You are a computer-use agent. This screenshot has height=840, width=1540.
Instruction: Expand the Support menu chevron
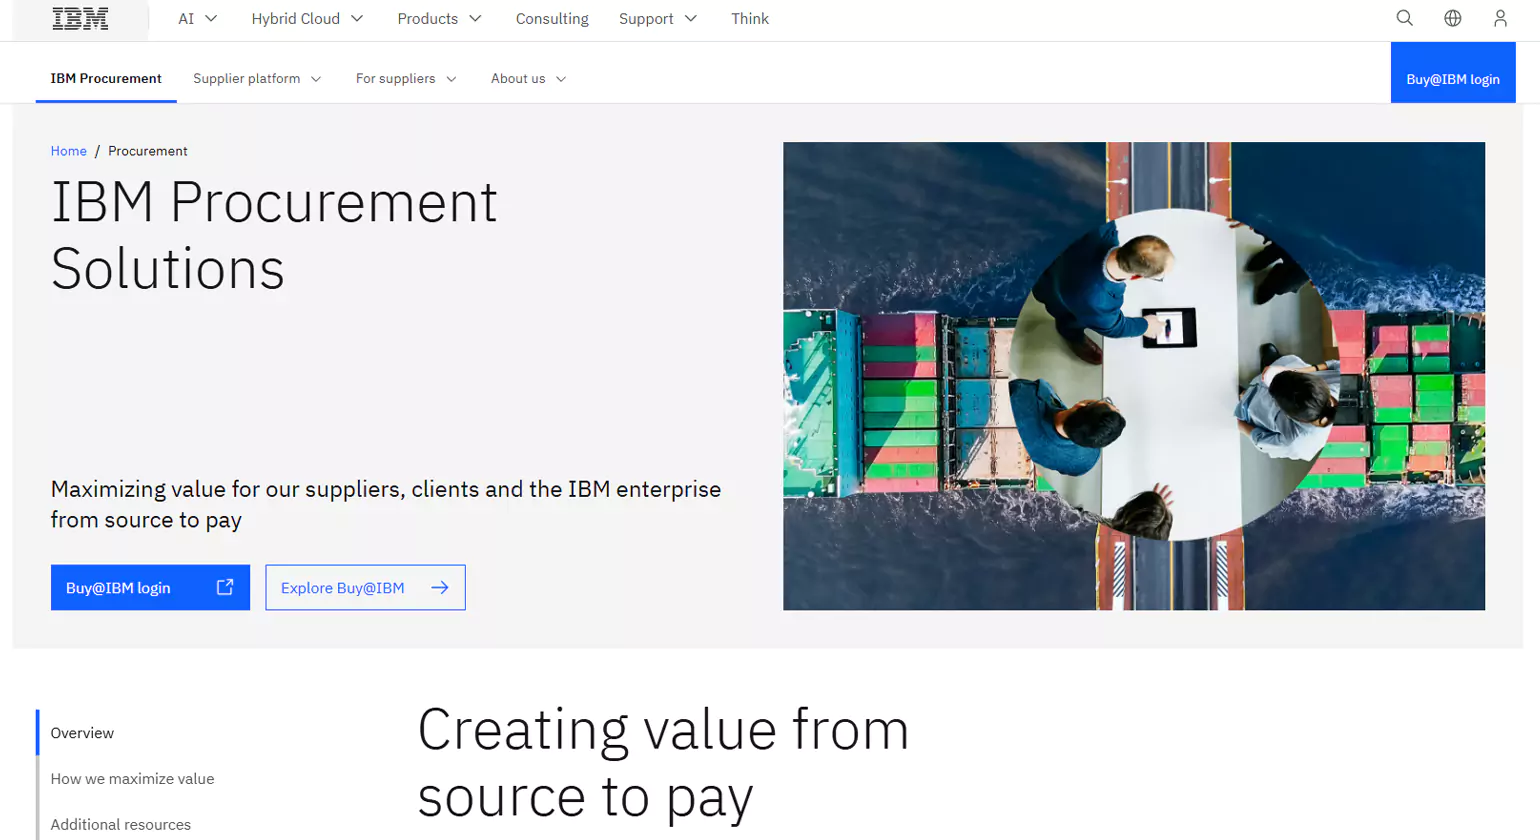[x=690, y=19]
